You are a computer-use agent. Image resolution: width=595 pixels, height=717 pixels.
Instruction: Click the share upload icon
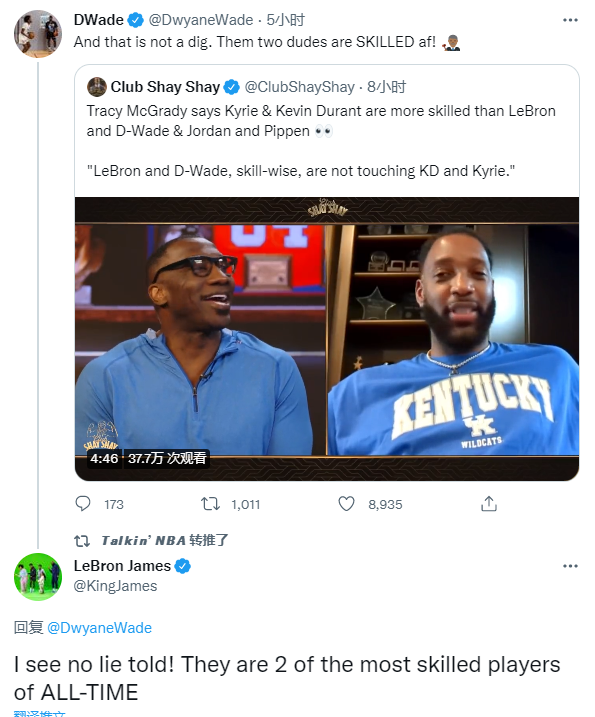[x=489, y=503]
